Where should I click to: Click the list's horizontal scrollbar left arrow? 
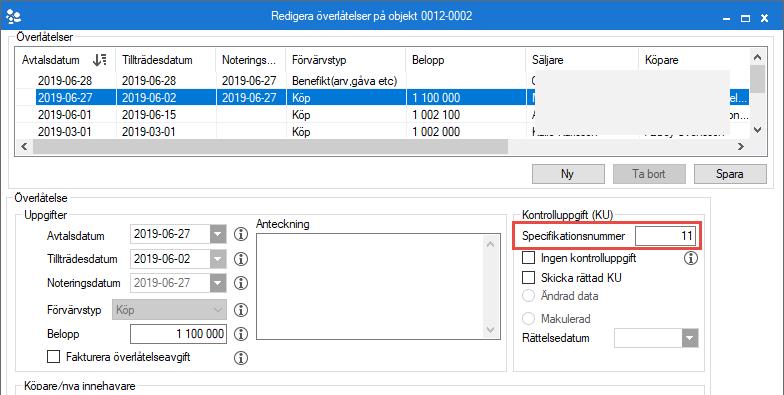pos(24,147)
